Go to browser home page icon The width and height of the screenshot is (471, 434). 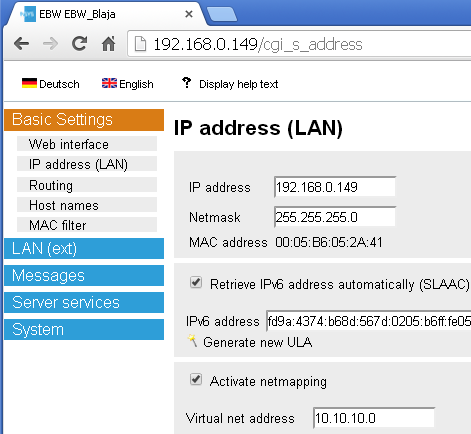click(x=108, y=43)
